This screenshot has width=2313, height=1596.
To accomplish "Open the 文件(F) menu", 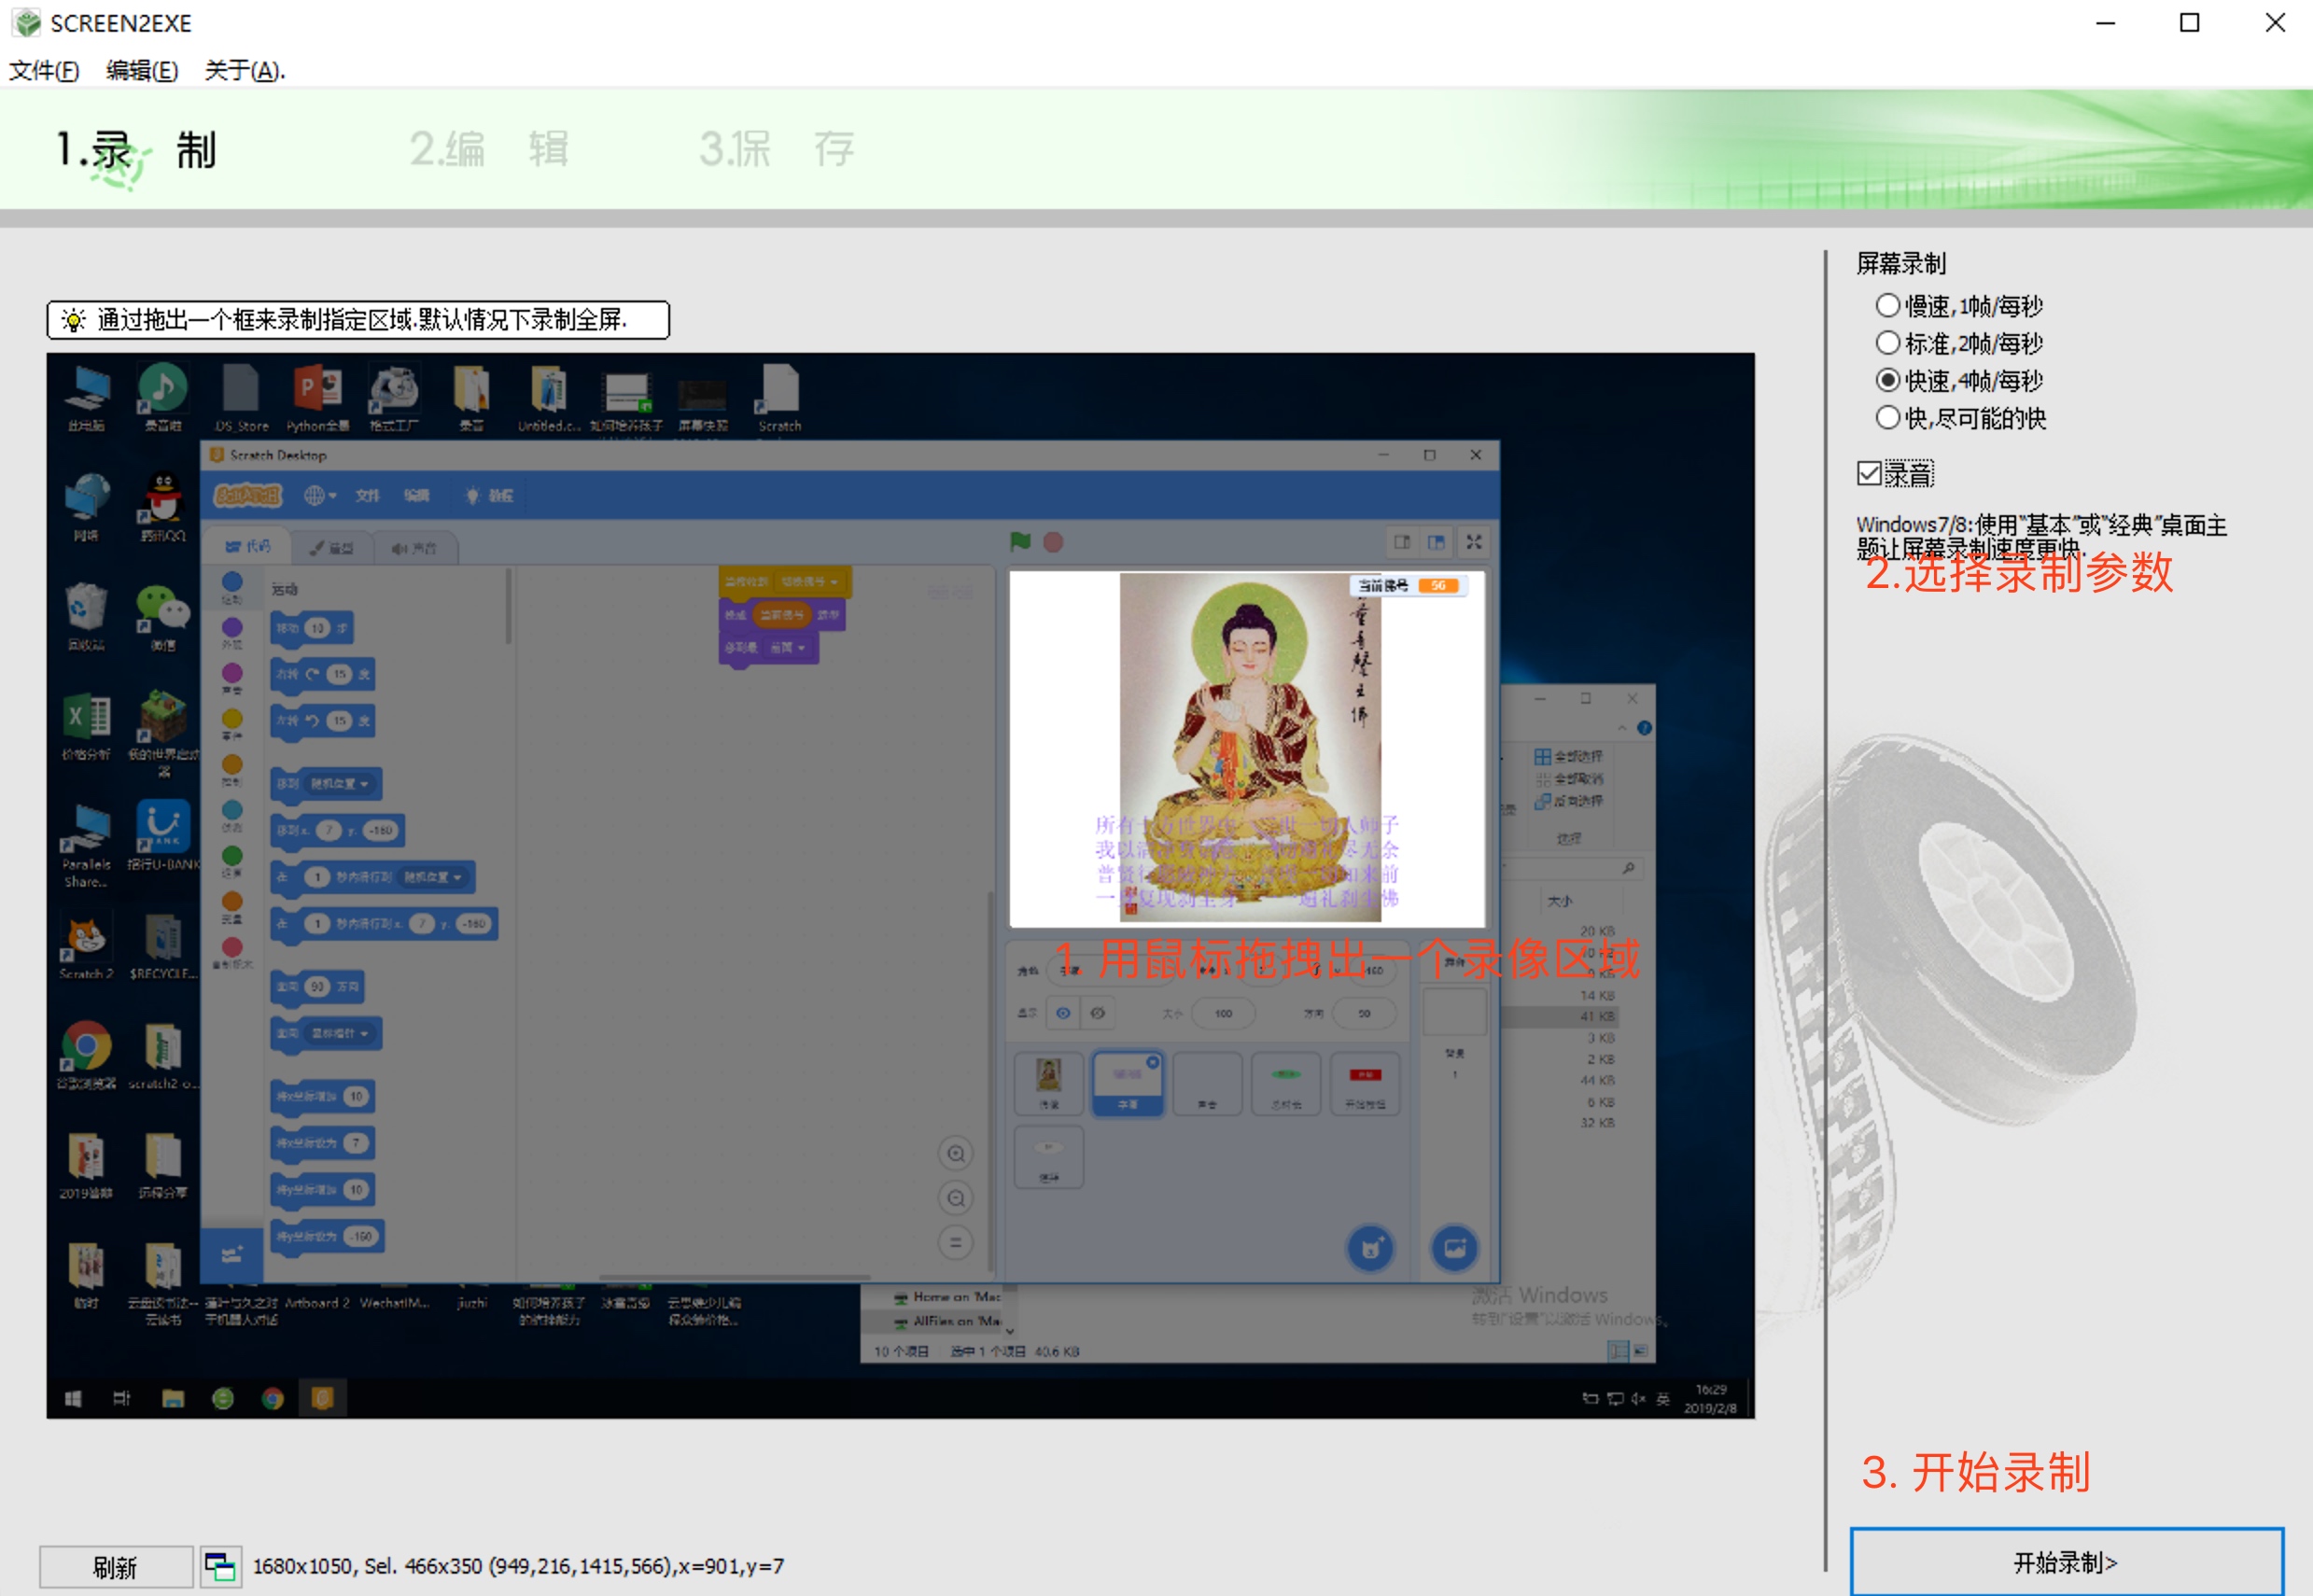I will tap(44, 70).
